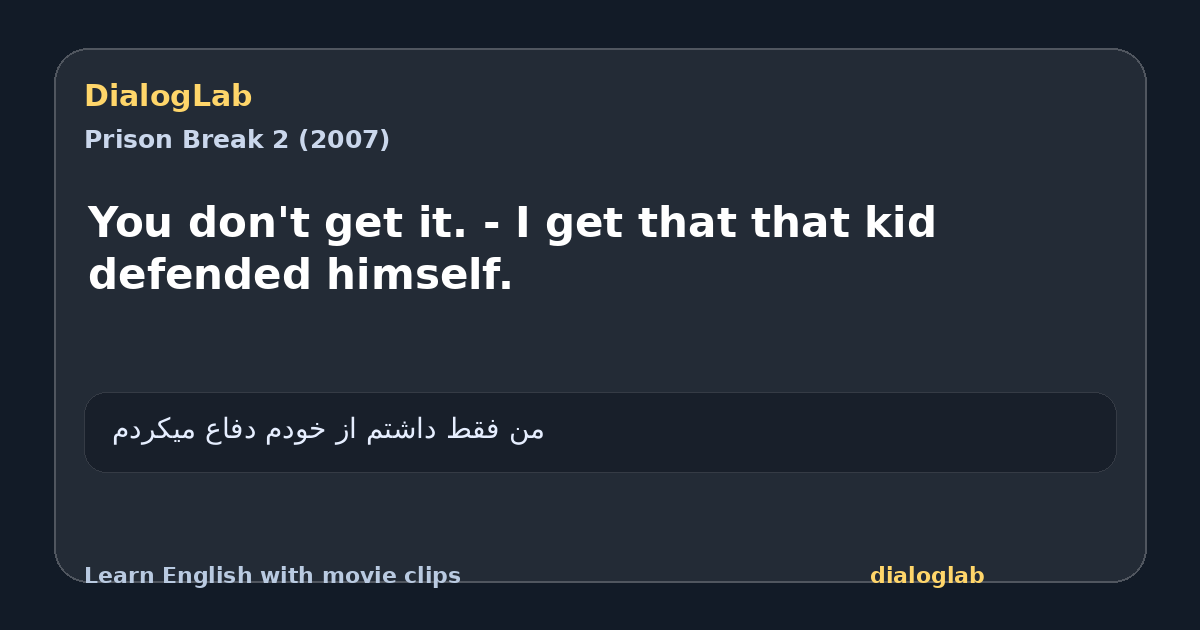This screenshot has width=1200, height=630.
Task: Click the word "defended" in the quote
Action: pos(201,274)
